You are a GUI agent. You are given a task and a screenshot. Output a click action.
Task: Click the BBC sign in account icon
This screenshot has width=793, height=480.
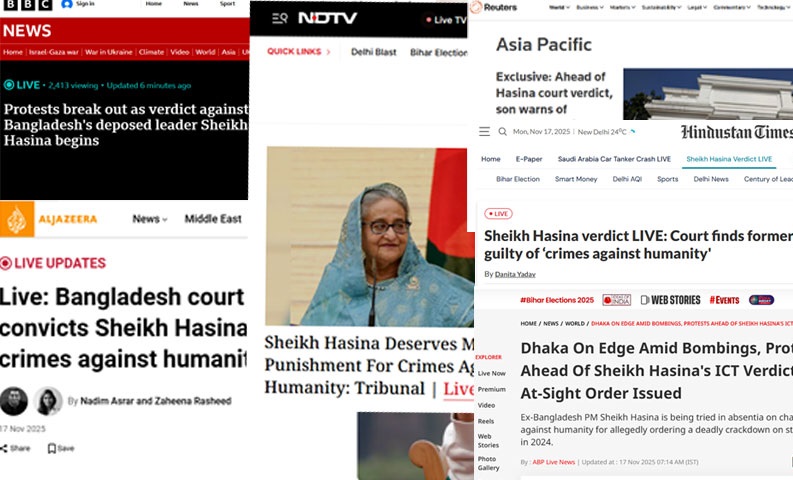click(x=67, y=4)
